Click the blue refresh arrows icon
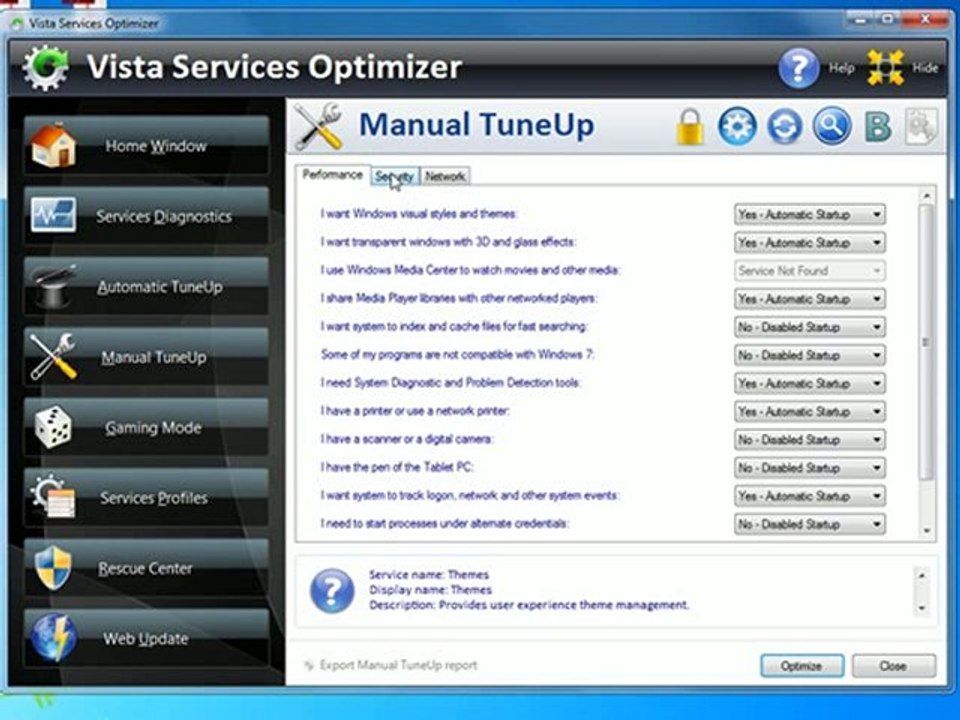Viewport: 960px width, 720px height. 784,126
